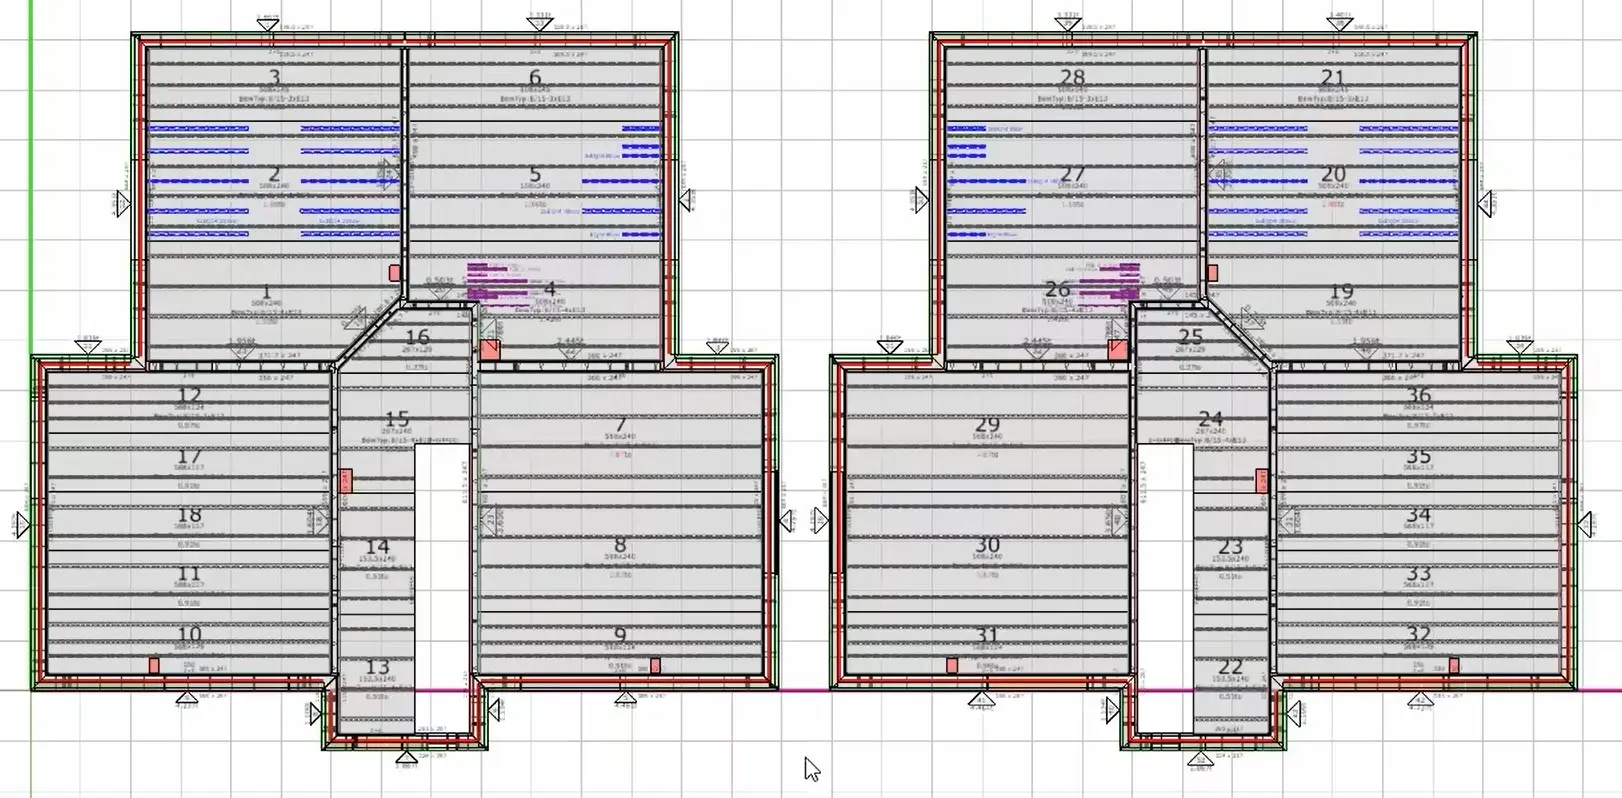Select slab panel number 16
Image resolution: width=1622 pixels, height=798 pixels.
click(x=417, y=337)
